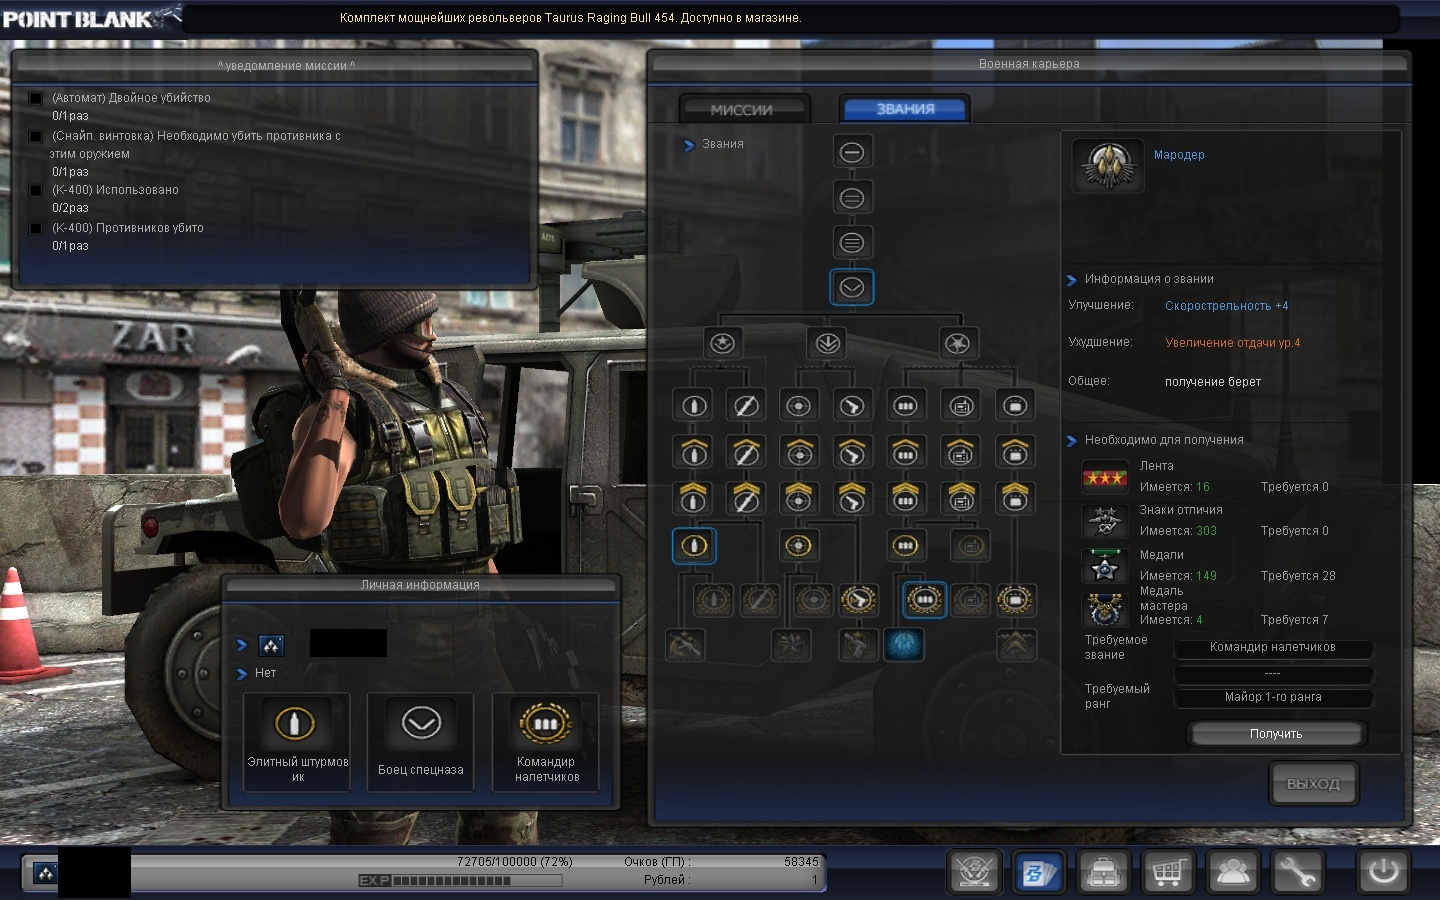Expand the Информация о звании section arrow
1440x900 pixels.
point(1071,280)
